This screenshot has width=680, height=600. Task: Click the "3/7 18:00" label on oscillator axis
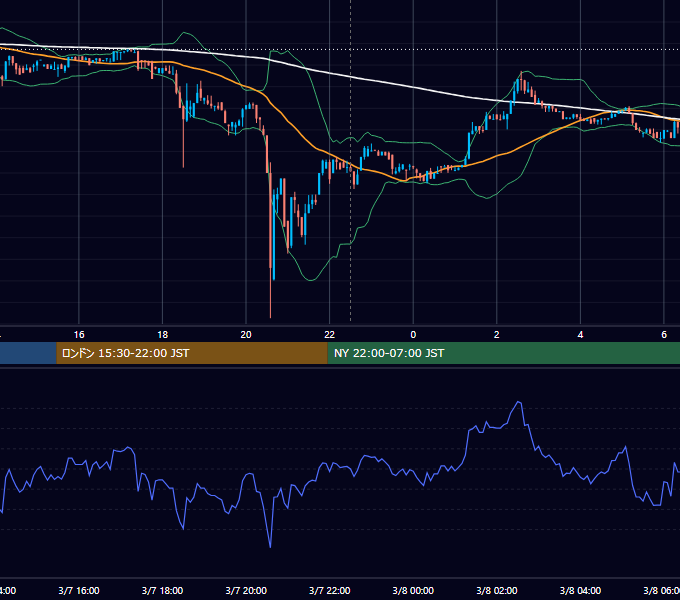(x=163, y=590)
